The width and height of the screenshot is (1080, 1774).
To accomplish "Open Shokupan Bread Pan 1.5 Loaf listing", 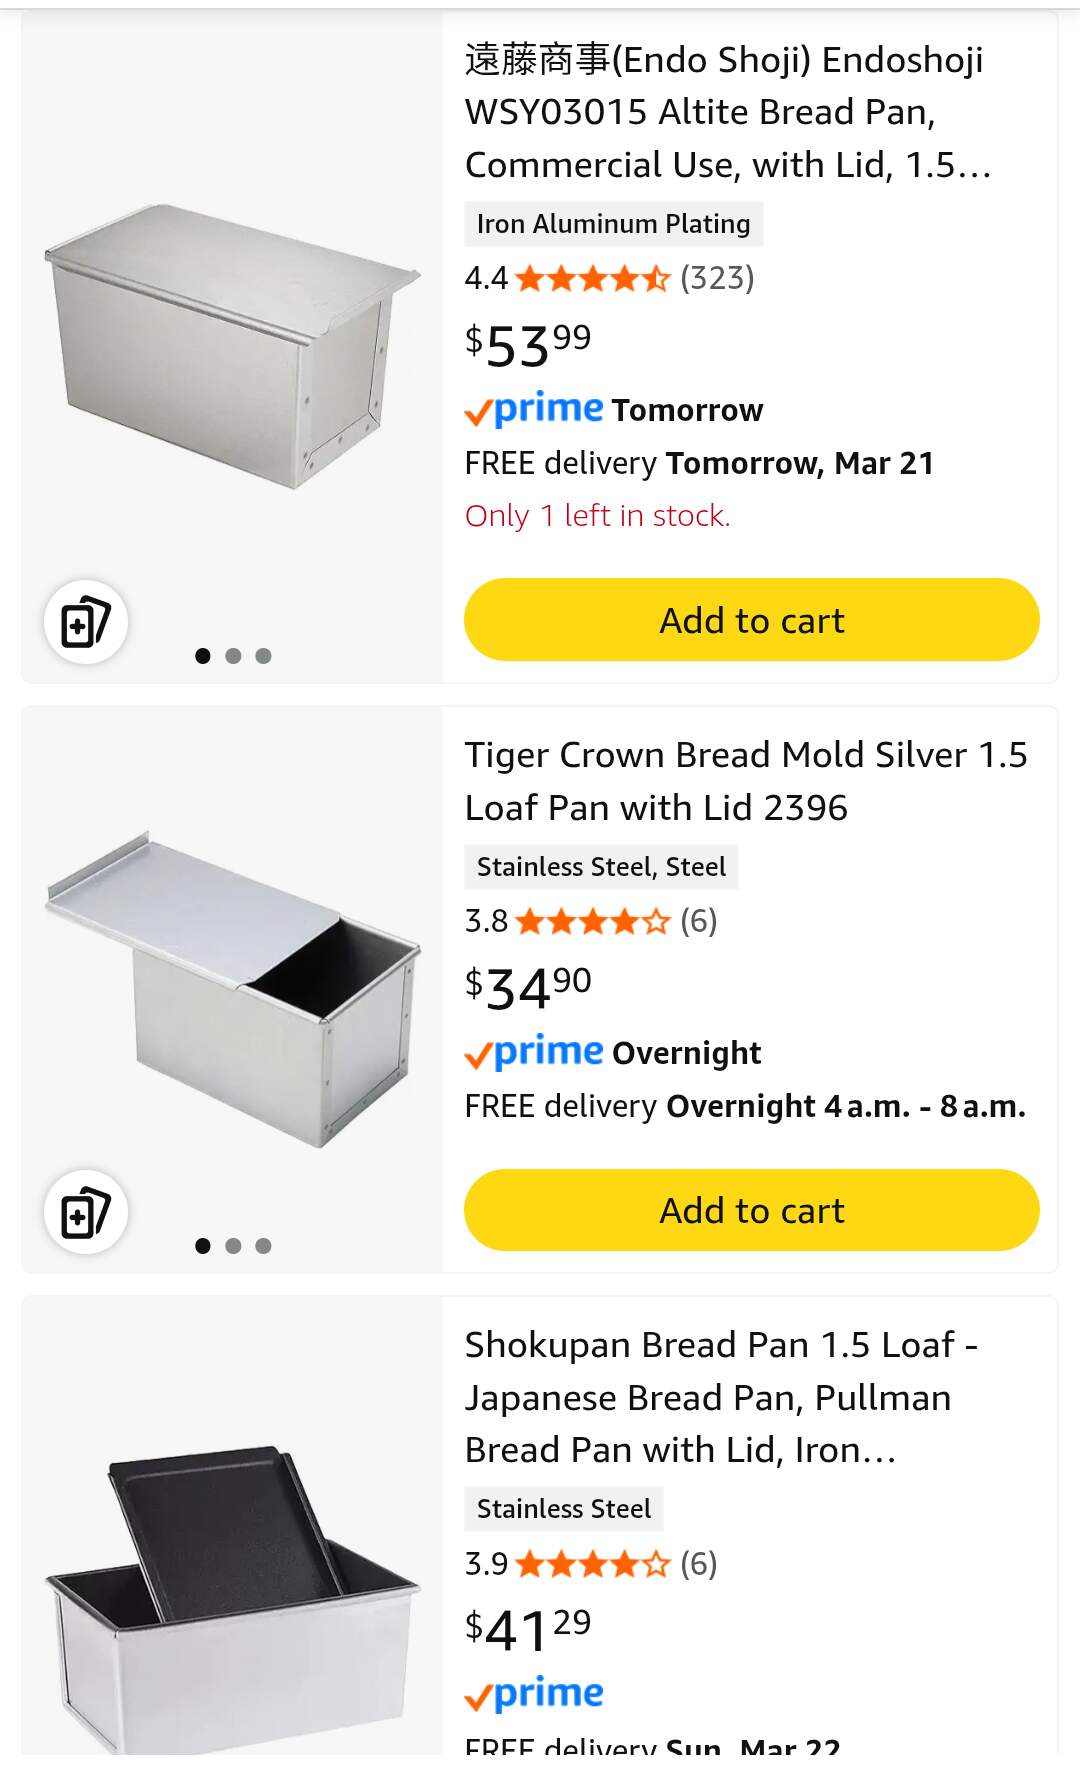I will (720, 1397).
